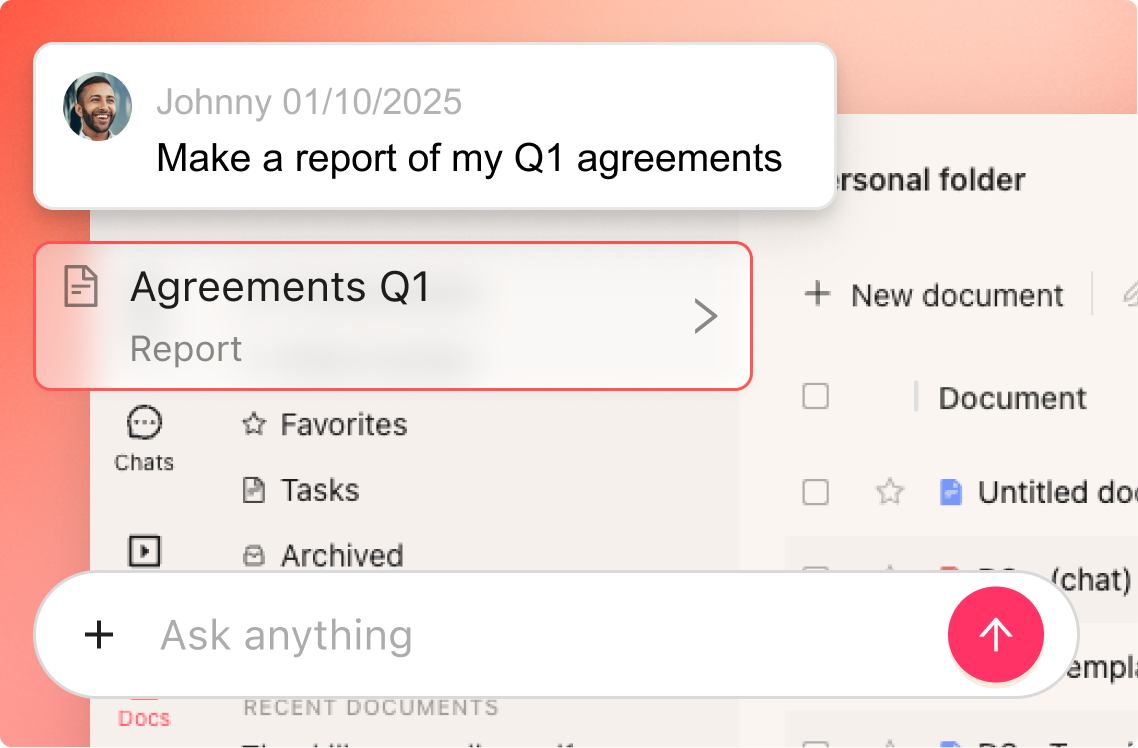Star the Untitled doc to favorite it
The width and height of the screenshot is (1138, 748).
click(x=889, y=492)
